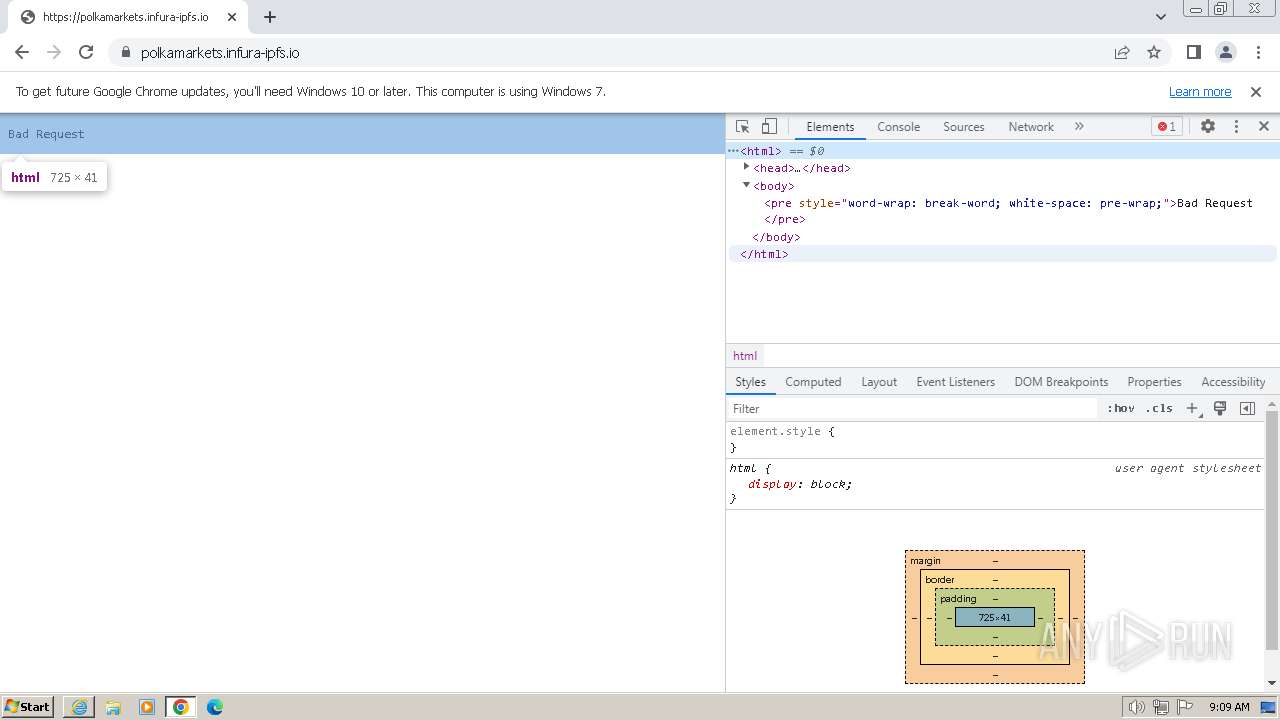The width and height of the screenshot is (1280, 720).
Task: Go back with the browser back arrow
Action: (22, 52)
